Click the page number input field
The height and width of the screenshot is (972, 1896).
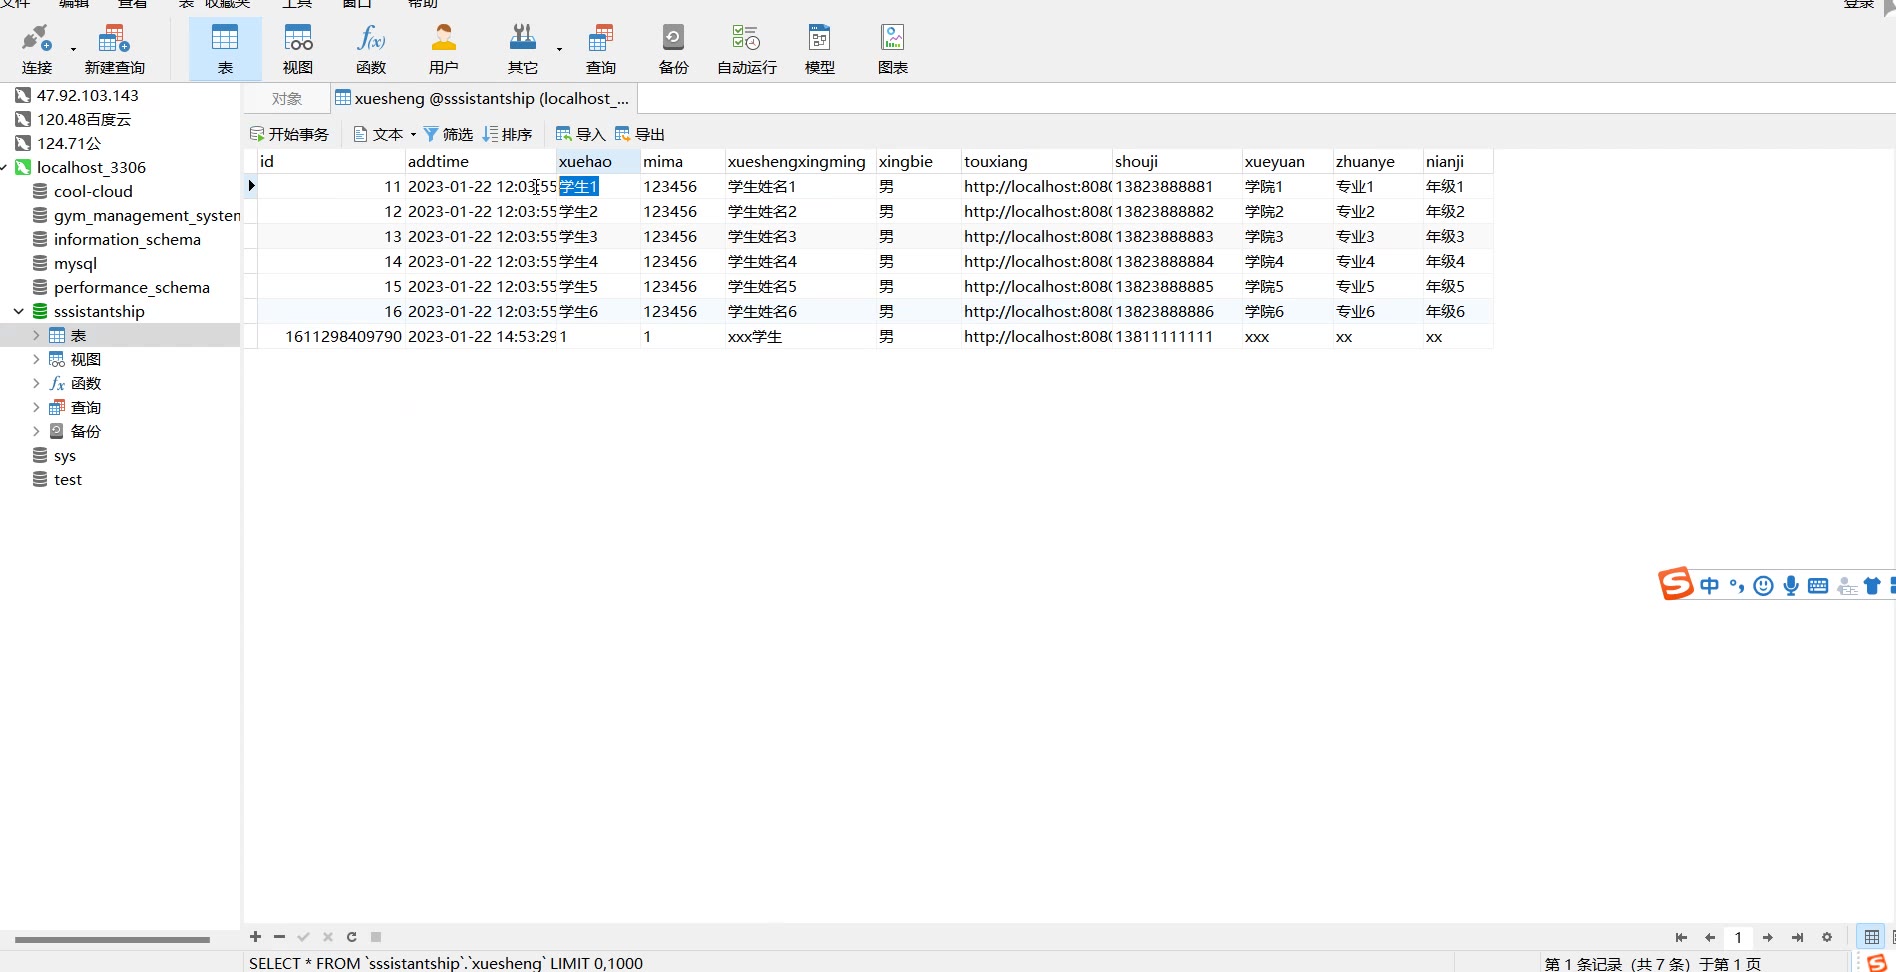coord(1739,938)
